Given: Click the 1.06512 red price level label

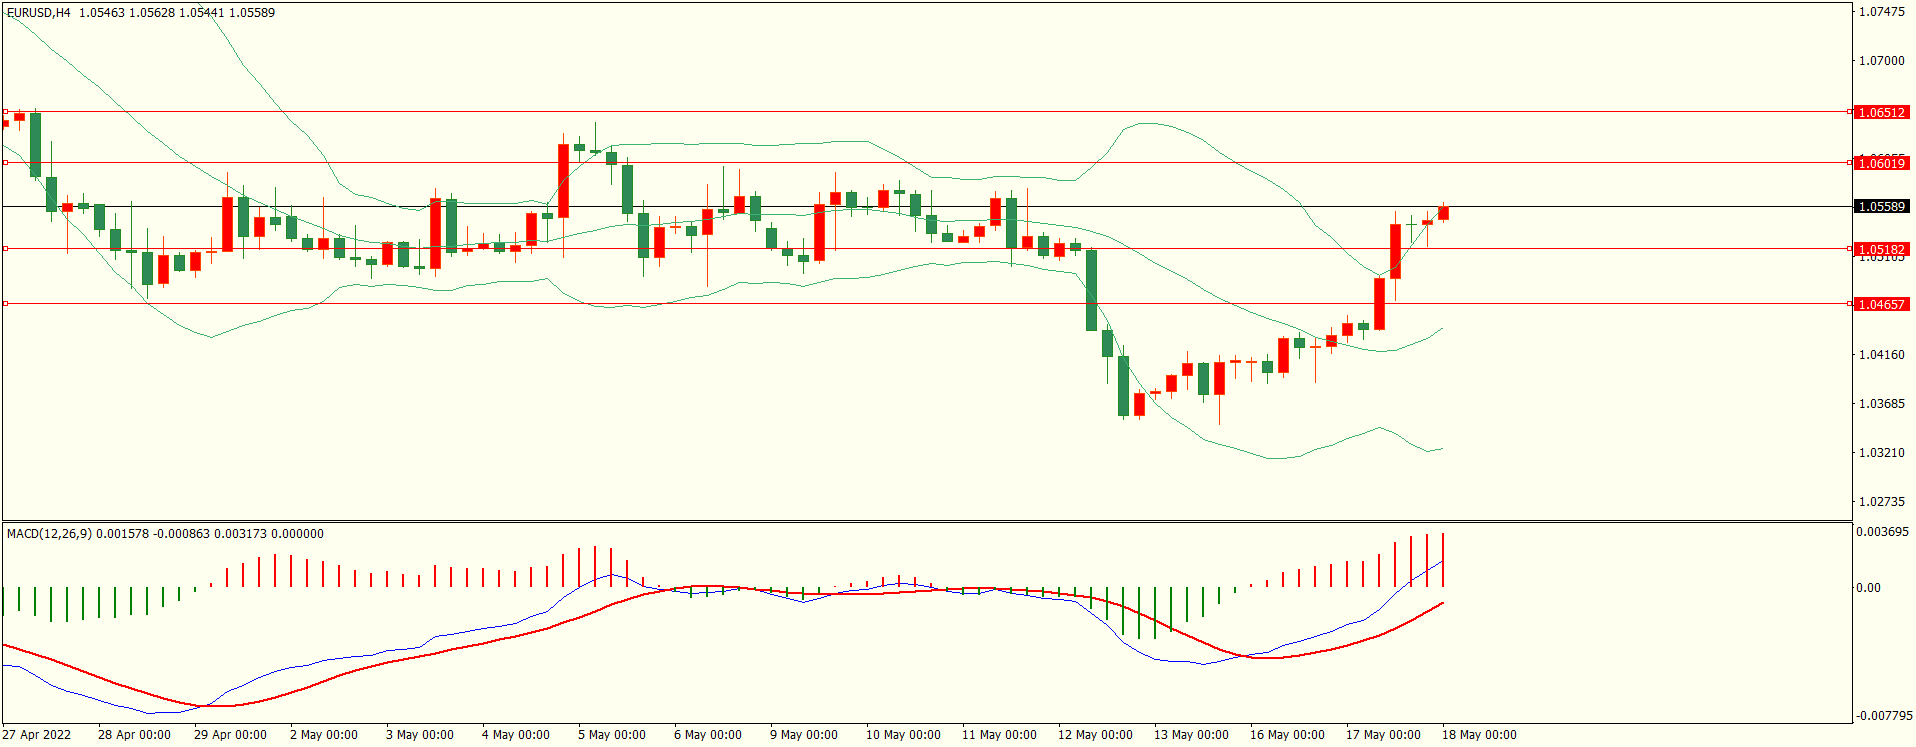Looking at the screenshot, I should point(1880,112).
